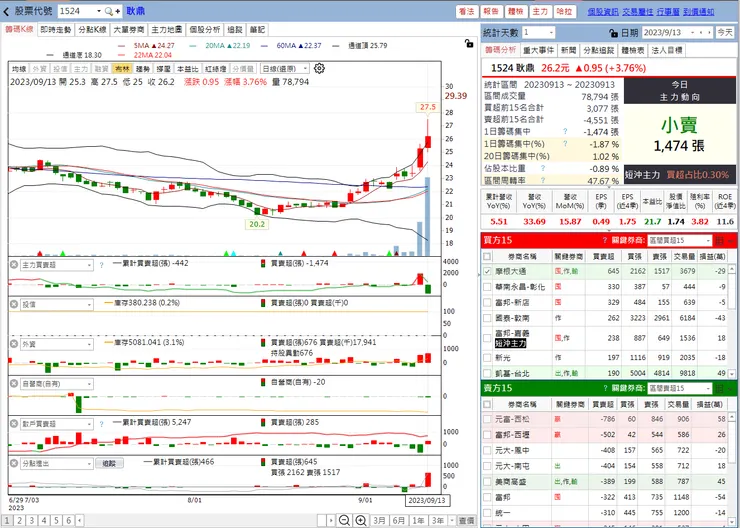Zoom out the K-line chart
Screen dimensions: 740x528
345,520
